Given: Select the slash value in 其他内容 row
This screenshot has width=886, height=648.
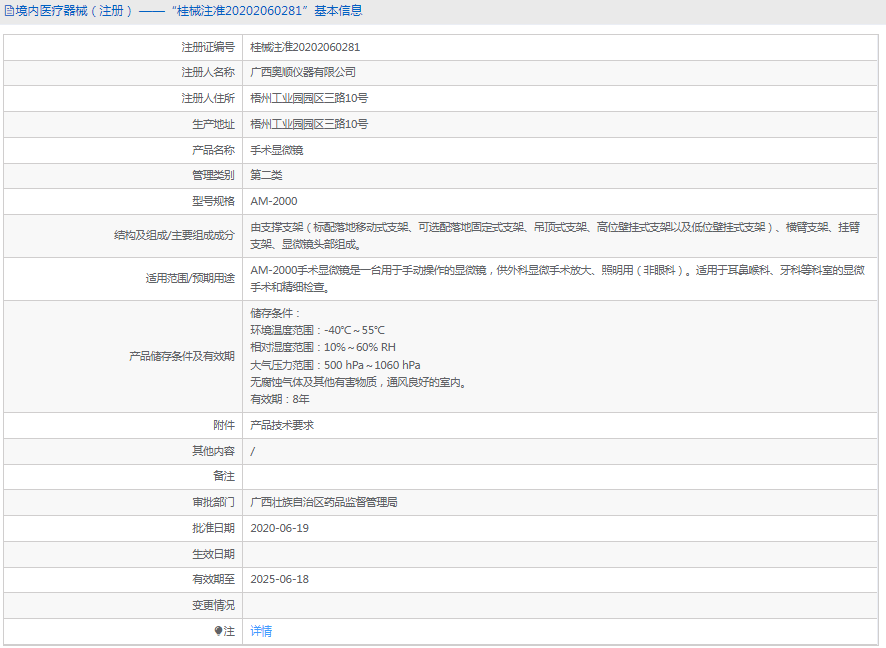Looking at the screenshot, I should (x=253, y=451).
